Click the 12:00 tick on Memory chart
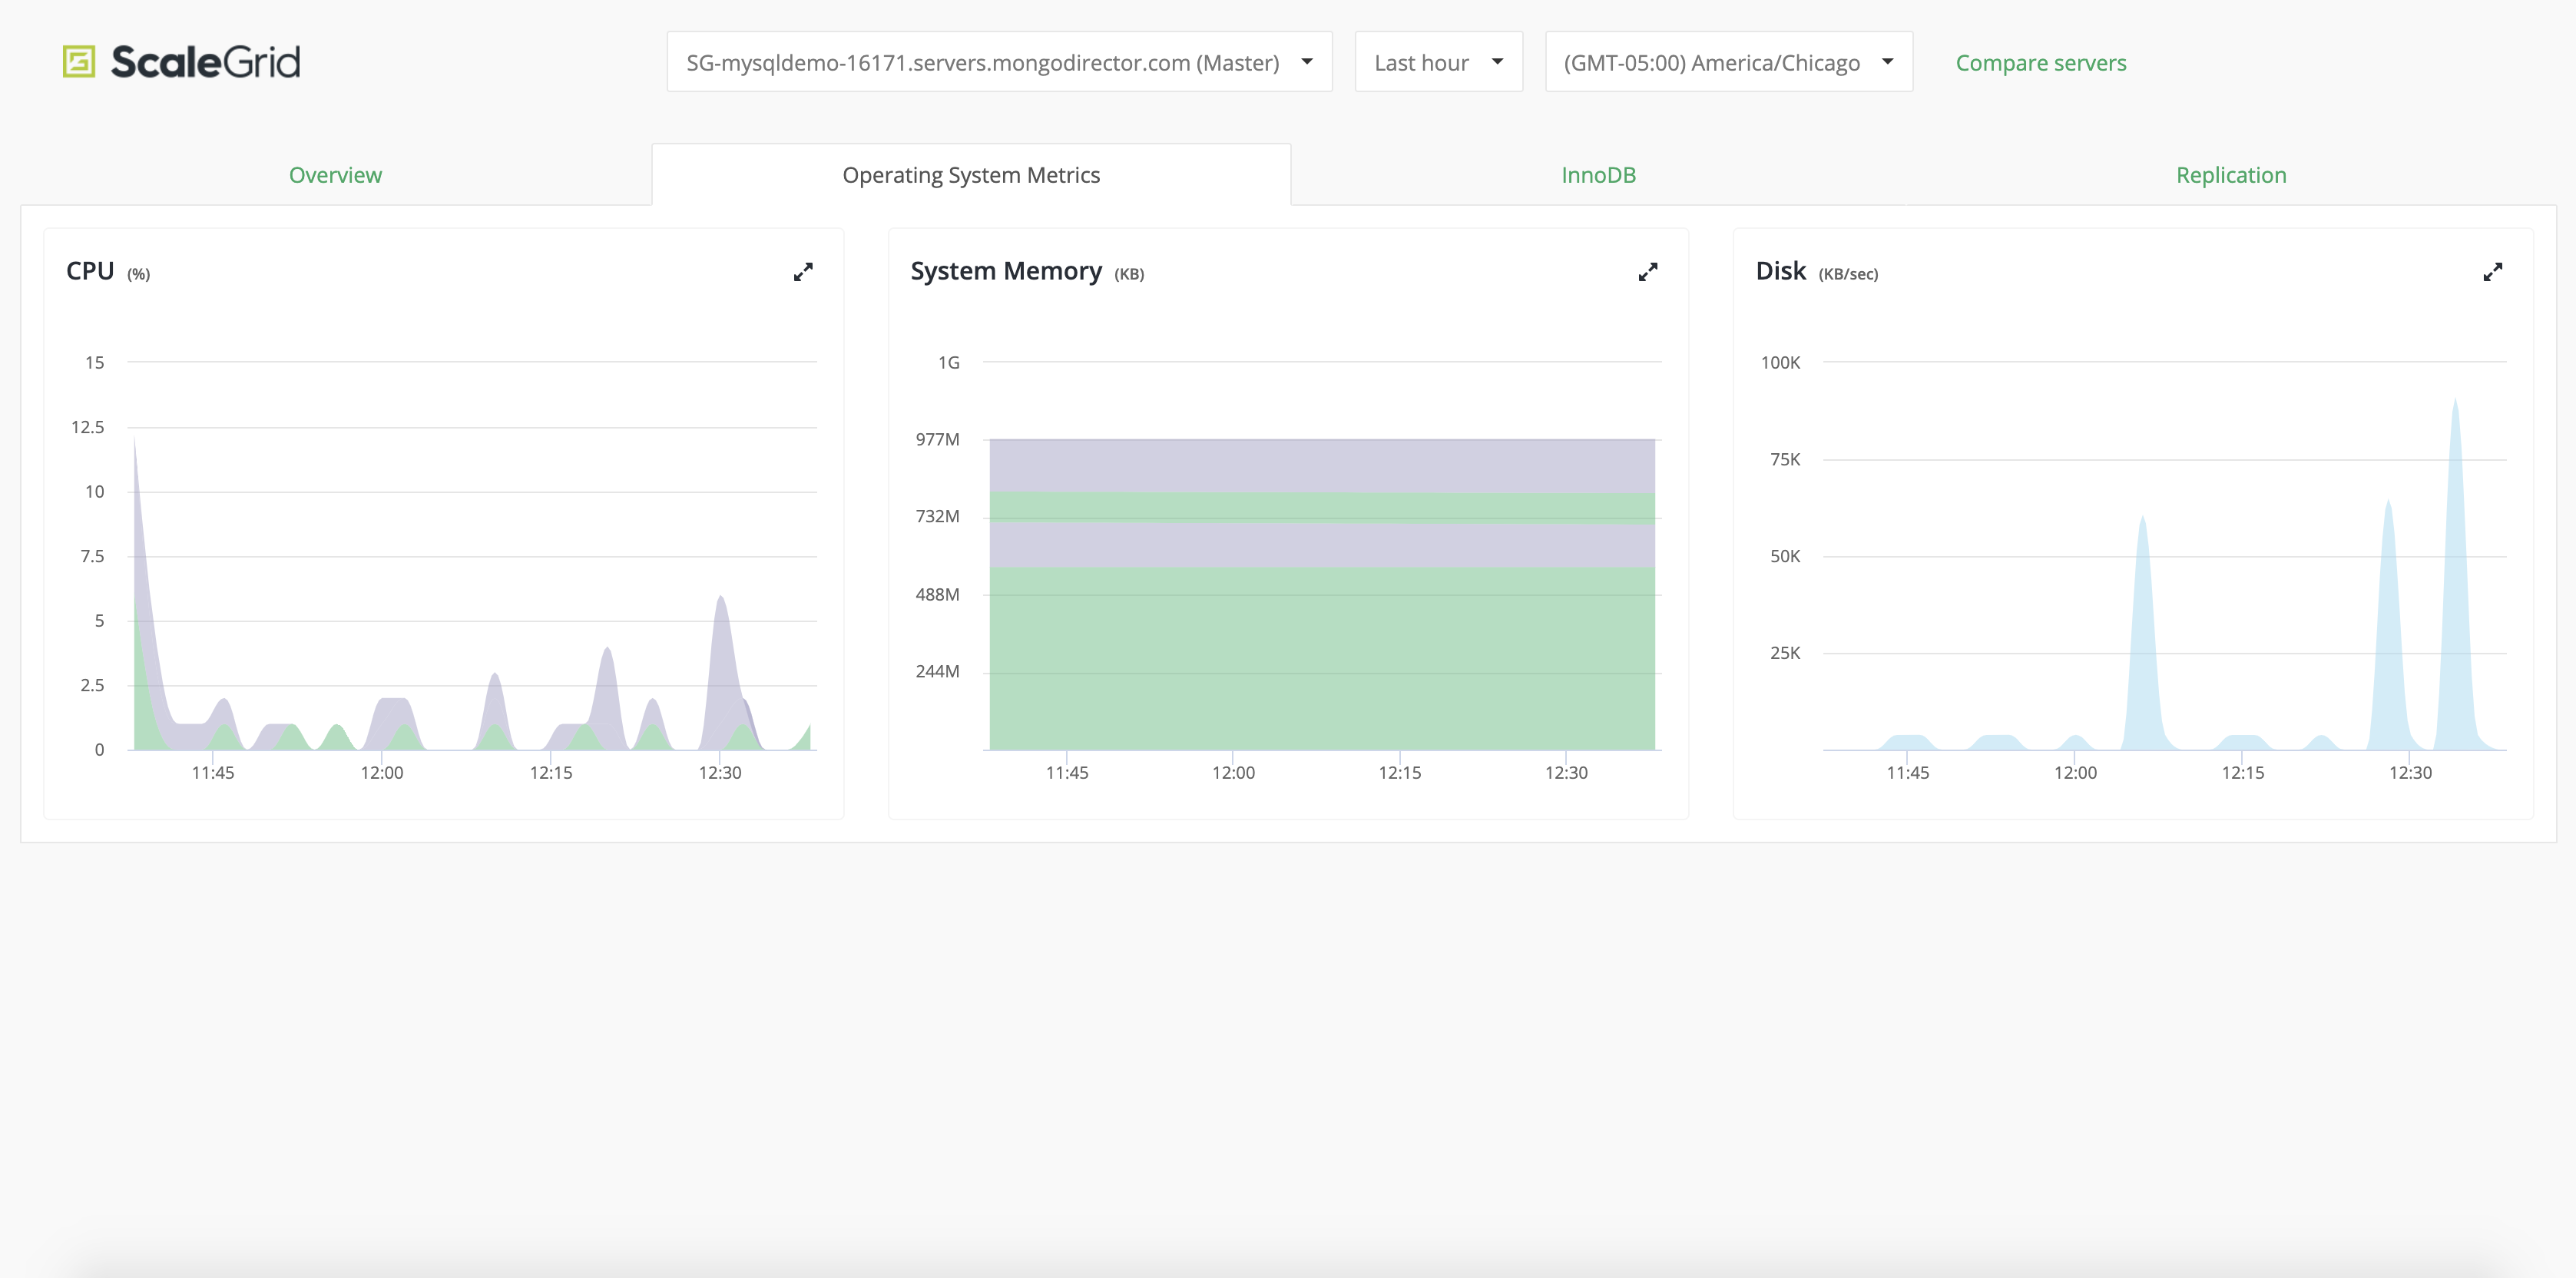The height and width of the screenshot is (1278, 2576). point(1233,772)
